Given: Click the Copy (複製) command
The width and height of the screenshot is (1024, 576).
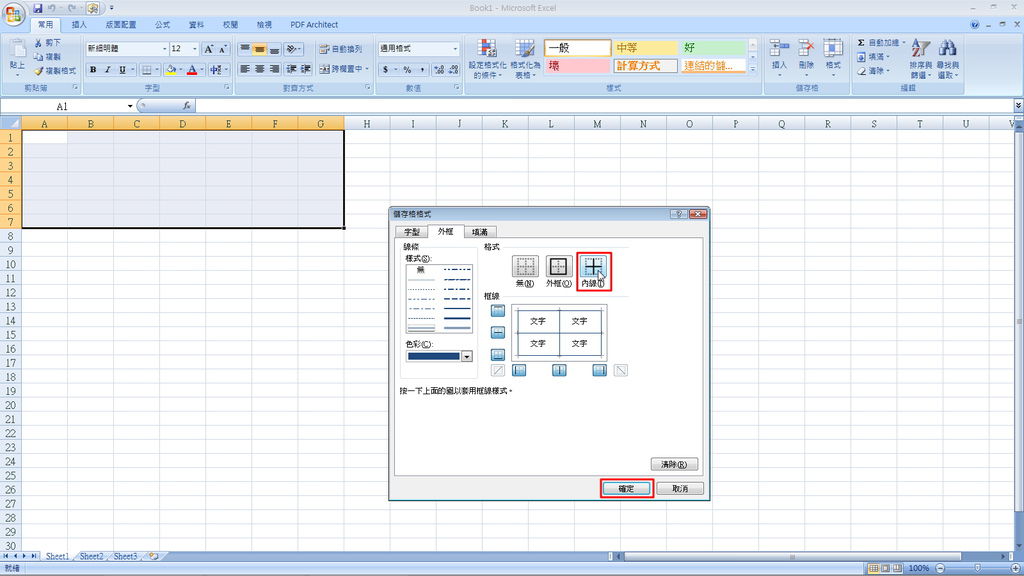Looking at the screenshot, I should tap(48, 57).
